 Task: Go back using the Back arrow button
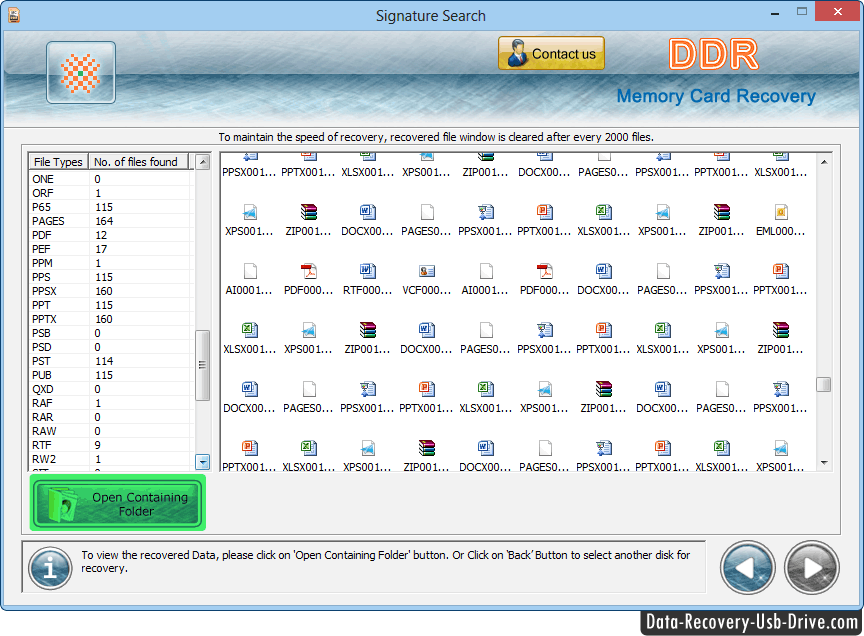pyautogui.click(x=748, y=567)
